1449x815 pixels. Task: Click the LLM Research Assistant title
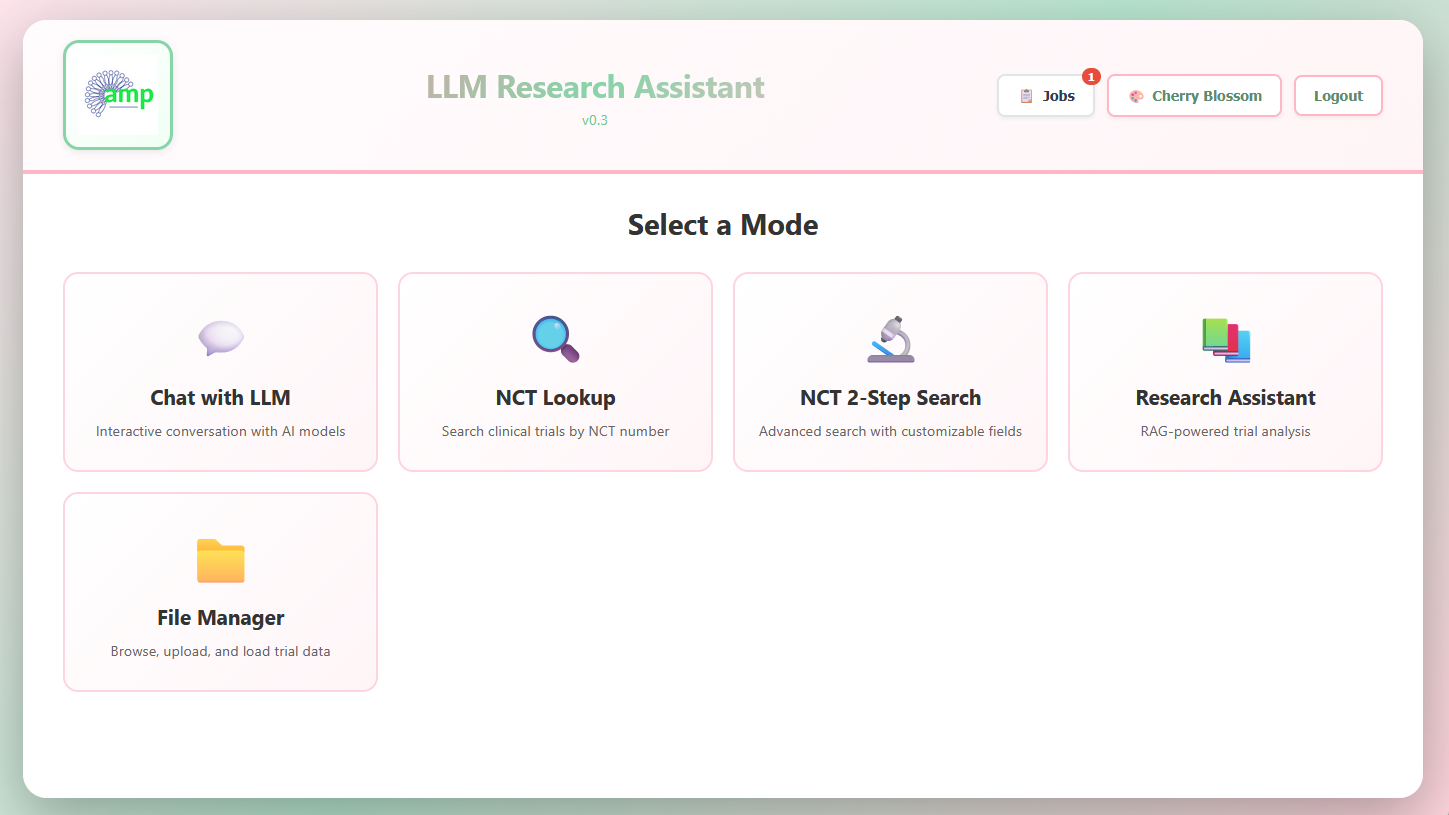[x=595, y=87]
